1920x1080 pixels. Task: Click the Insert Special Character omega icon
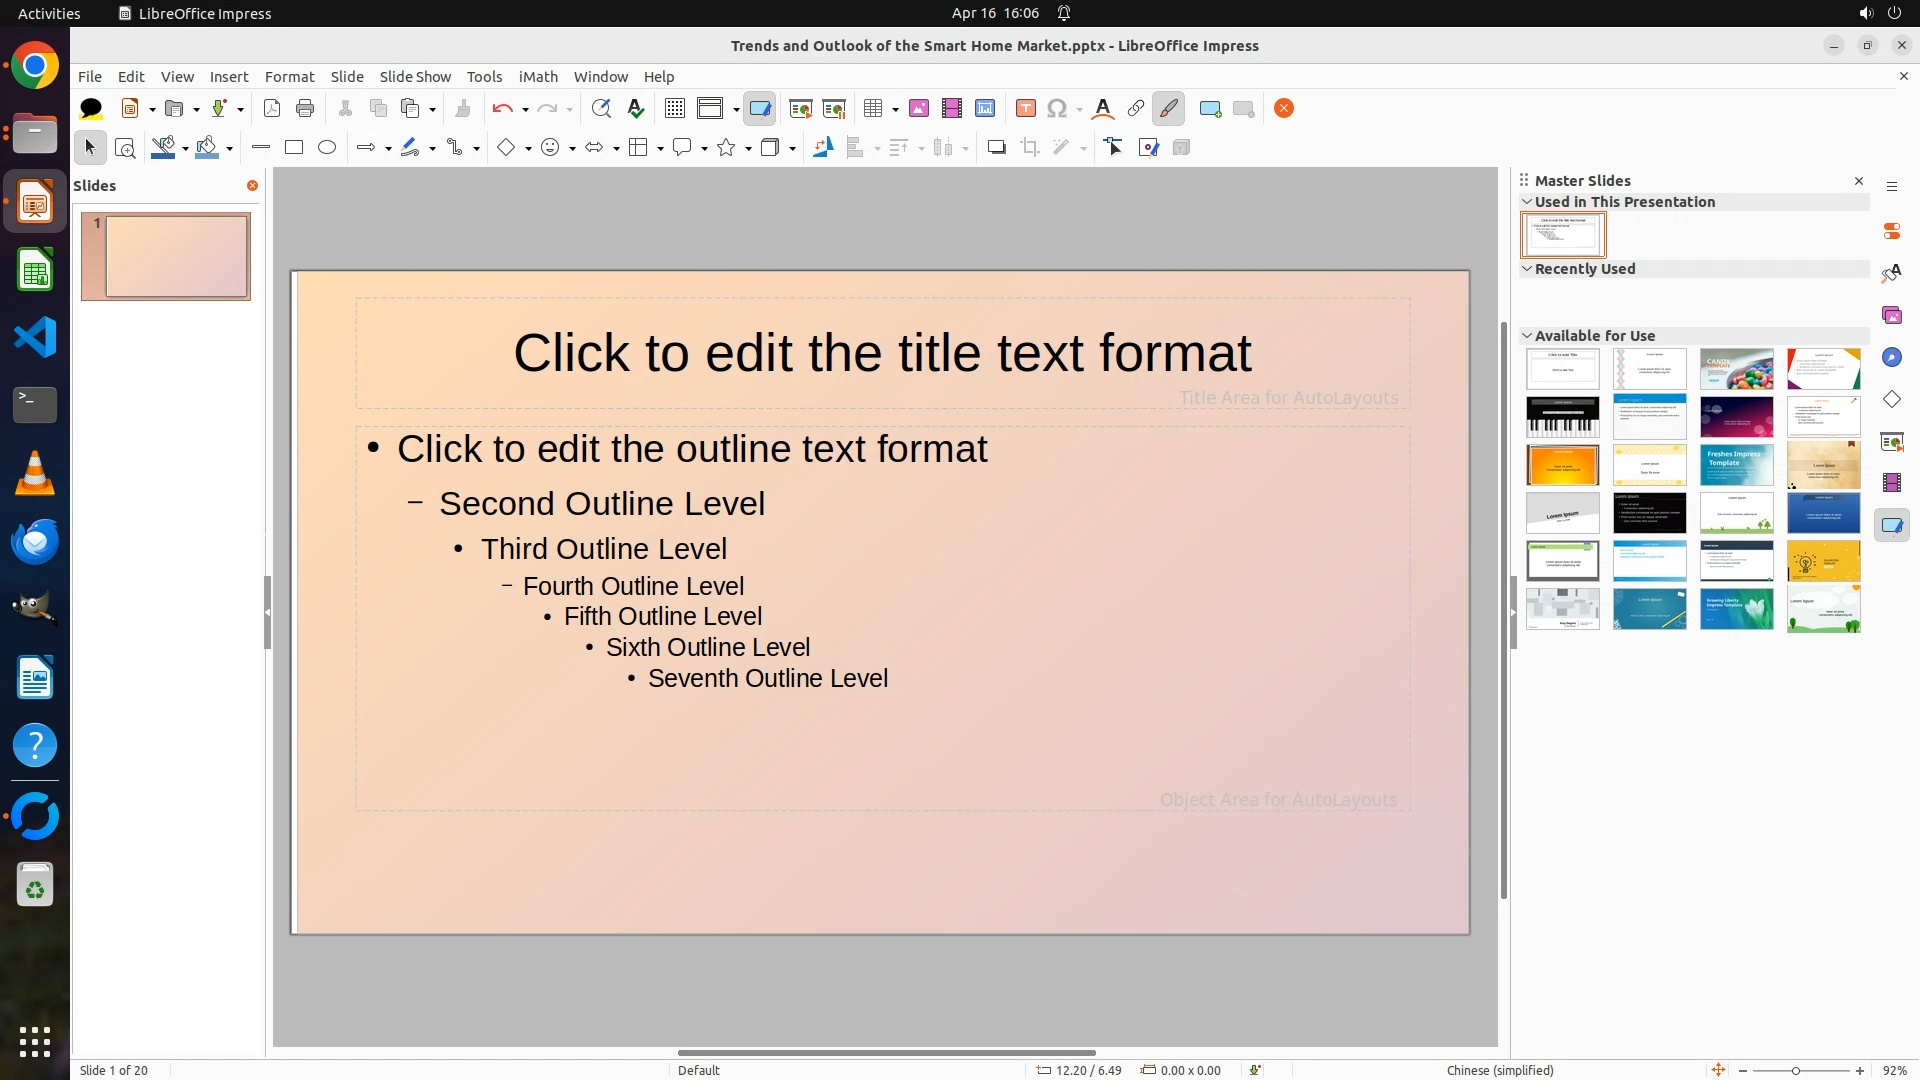click(x=1057, y=109)
